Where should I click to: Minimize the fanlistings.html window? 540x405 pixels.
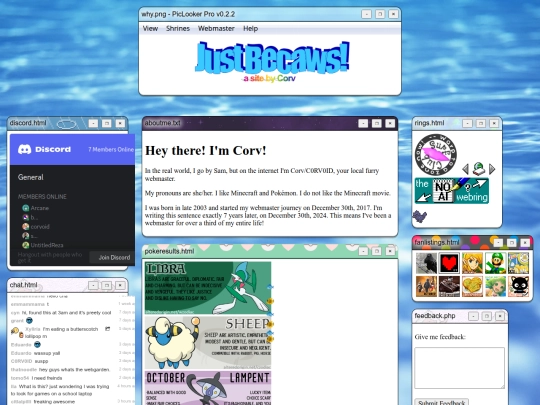pos(498,243)
